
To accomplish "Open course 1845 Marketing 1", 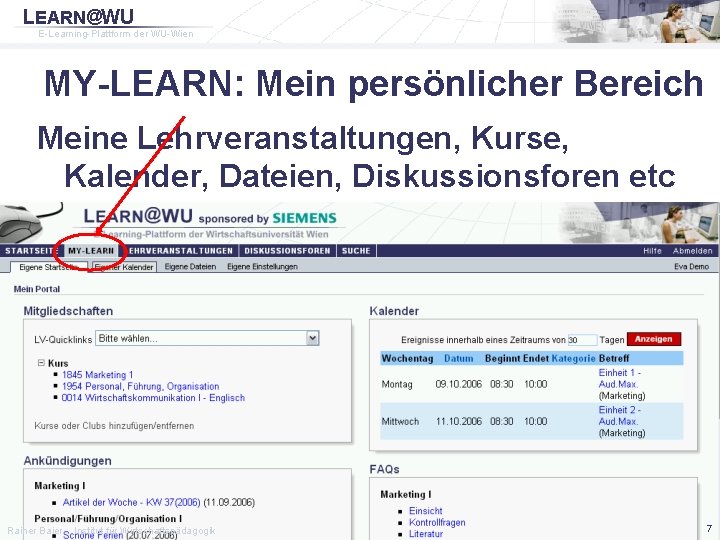I will 97,375.
